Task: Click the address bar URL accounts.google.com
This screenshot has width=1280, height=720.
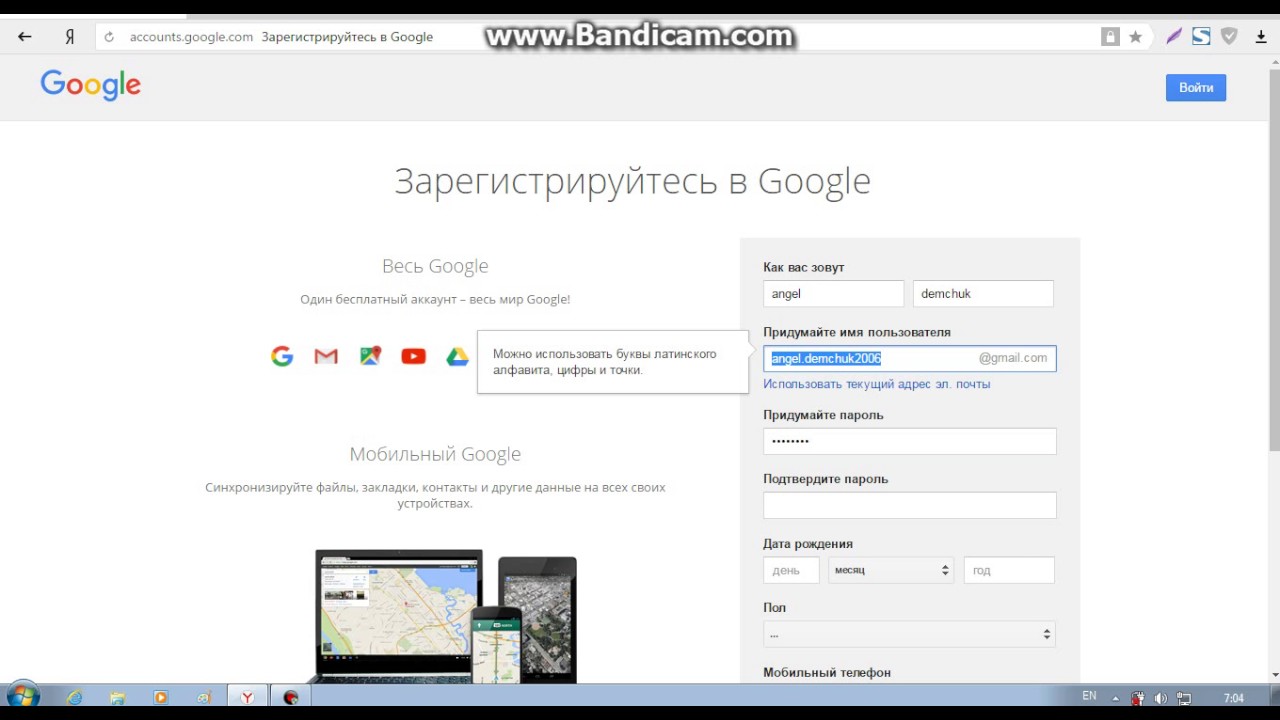Action: 191,37
